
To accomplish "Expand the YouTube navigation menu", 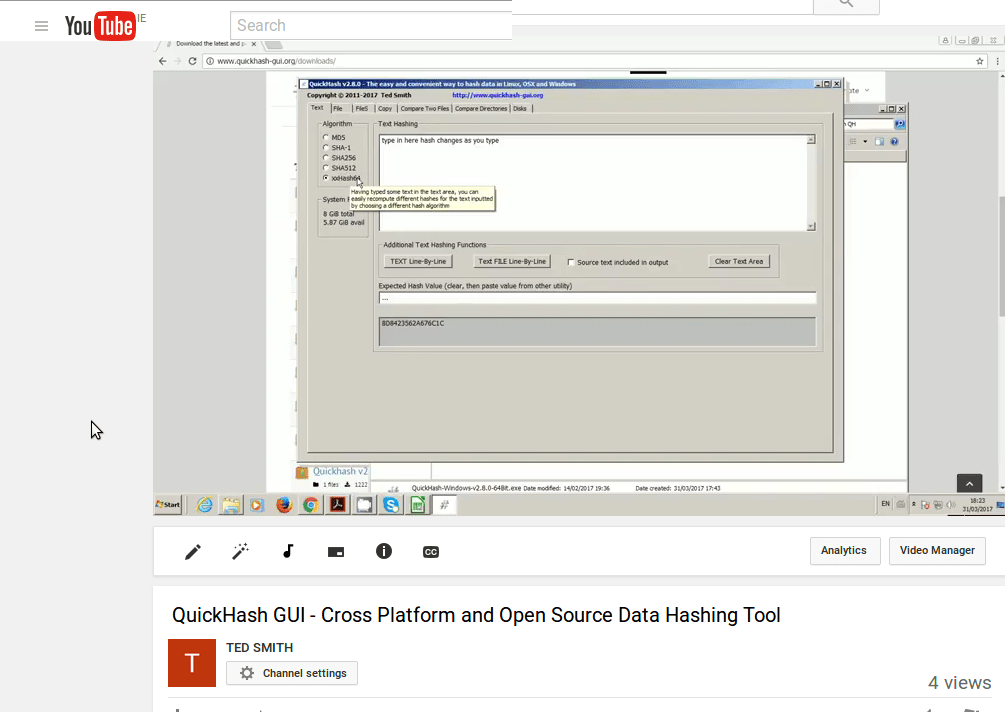I will pos(41,26).
